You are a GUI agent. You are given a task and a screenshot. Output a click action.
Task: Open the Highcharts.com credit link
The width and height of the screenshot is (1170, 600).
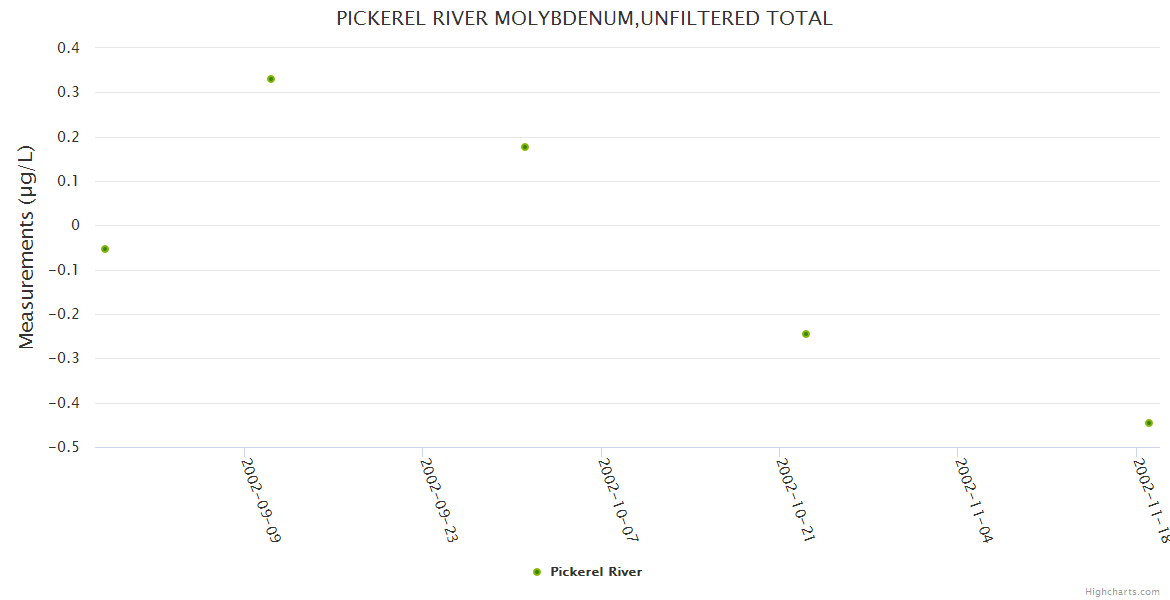click(x=1122, y=592)
